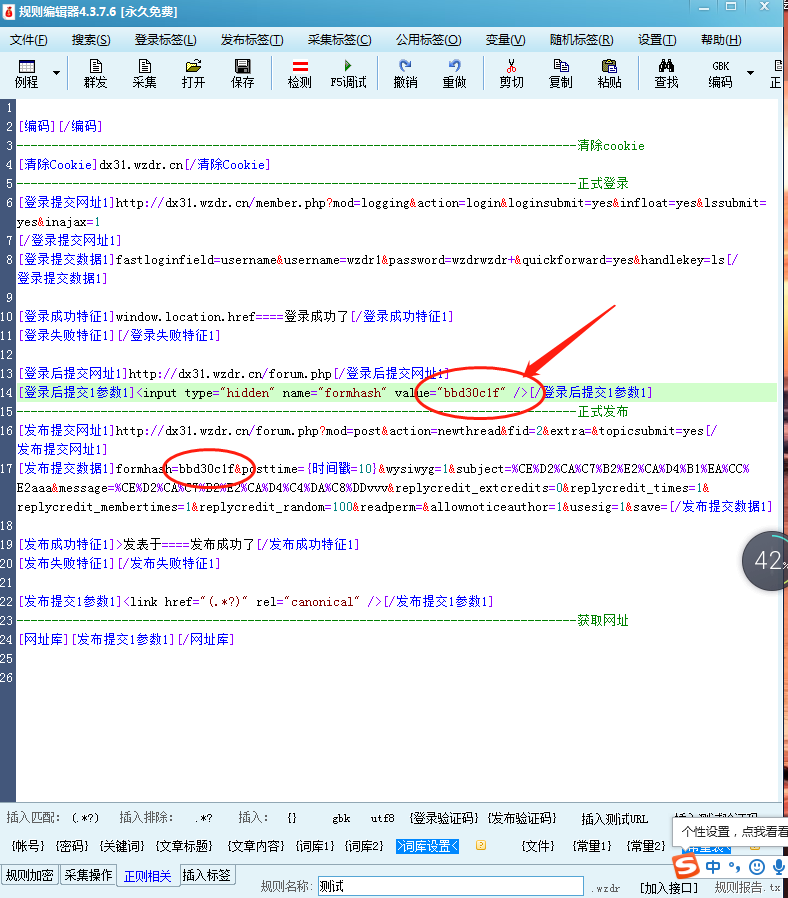Click the 加入接口 button
The width and height of the screenshot is (788, 898).
click(x=669, y=887)
